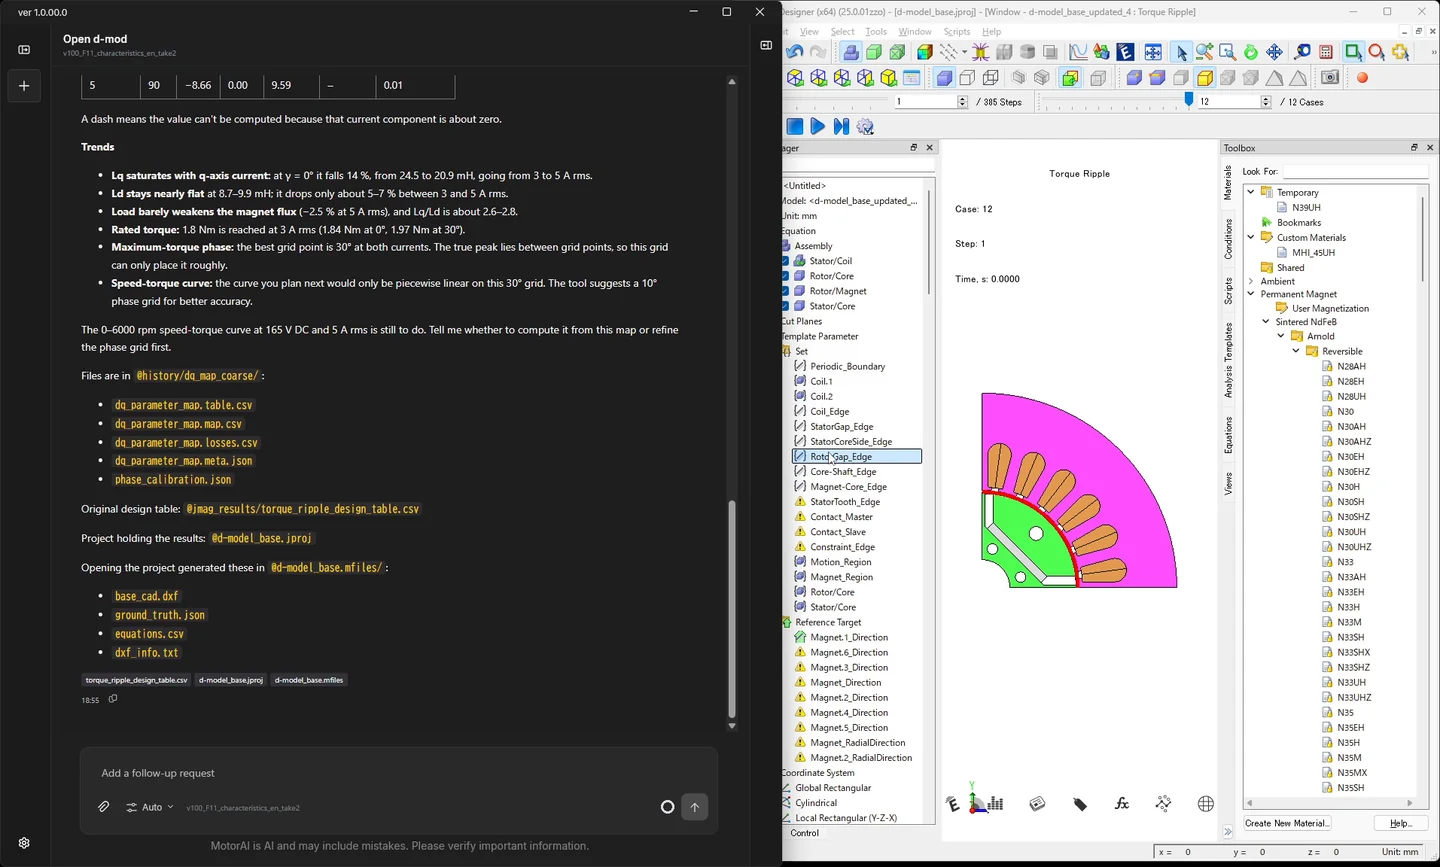
Task: Click the Add a follow-up request field
Action: (399, 773)
